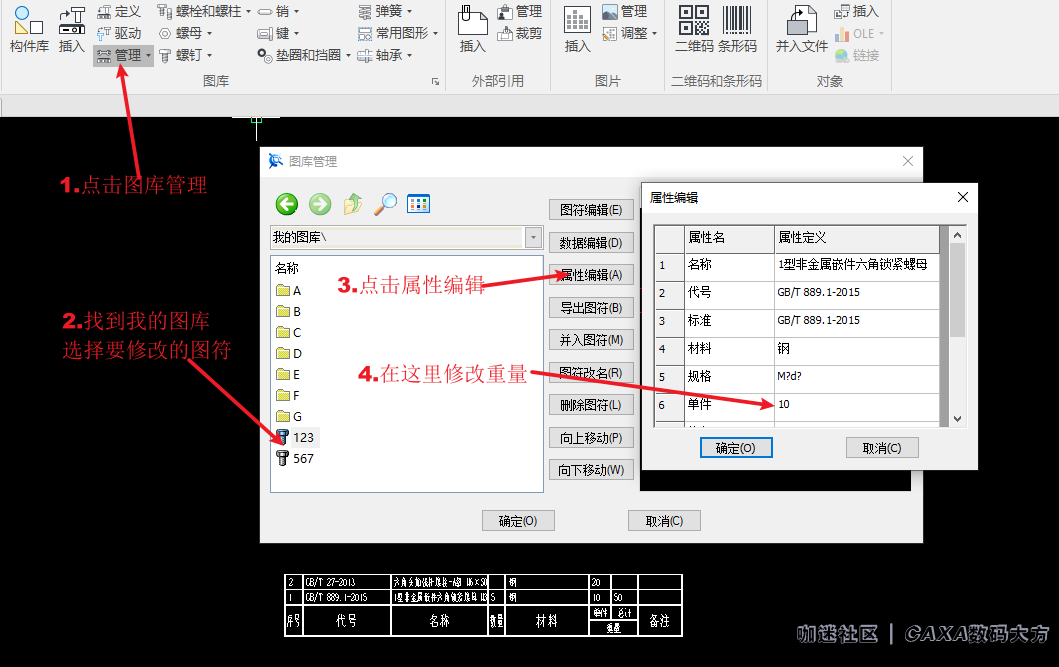Click the green back arrow in 图库管理
The height and width of the screenshot is (667, 1059).
click(x=287, y=204)
